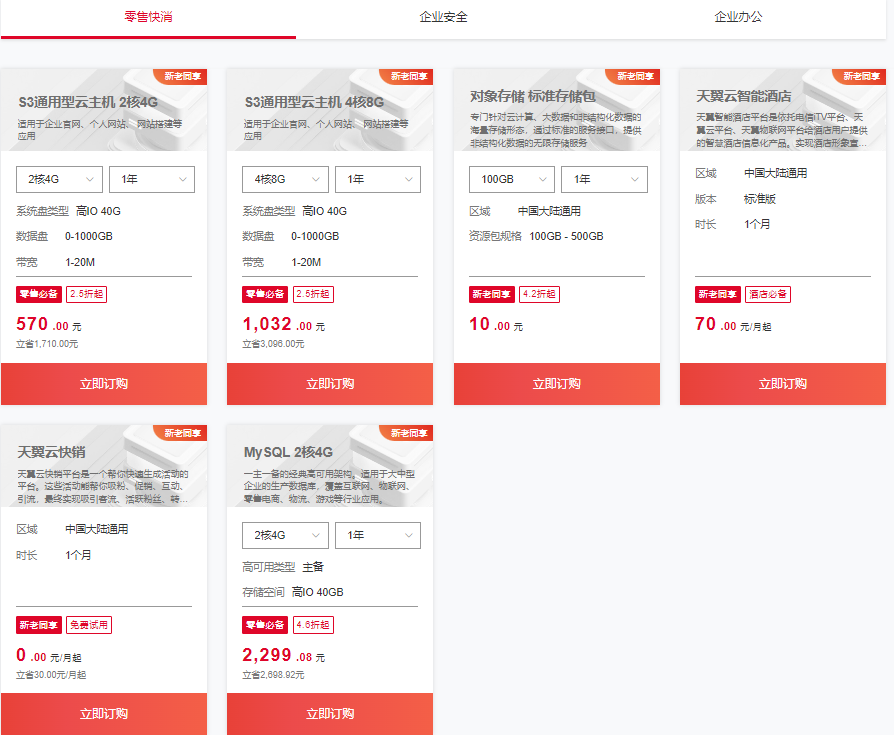Open the 1年 duration dropdown in S3 2核4G card
Image resolution: width=894 pixels, height=735 pixels.
(x=152, y=180)
